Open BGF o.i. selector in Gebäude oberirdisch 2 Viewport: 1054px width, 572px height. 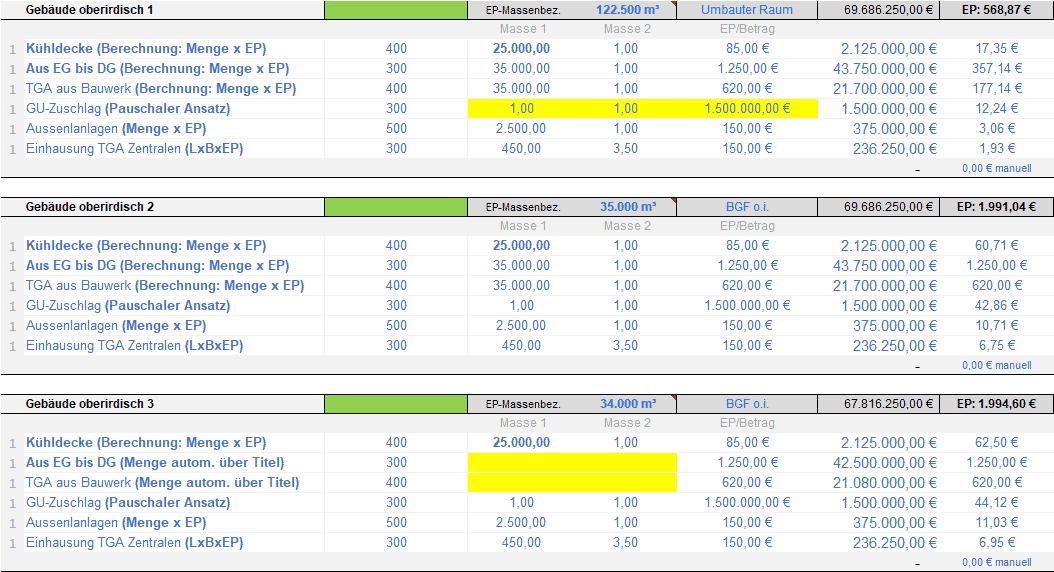(747, 207)
